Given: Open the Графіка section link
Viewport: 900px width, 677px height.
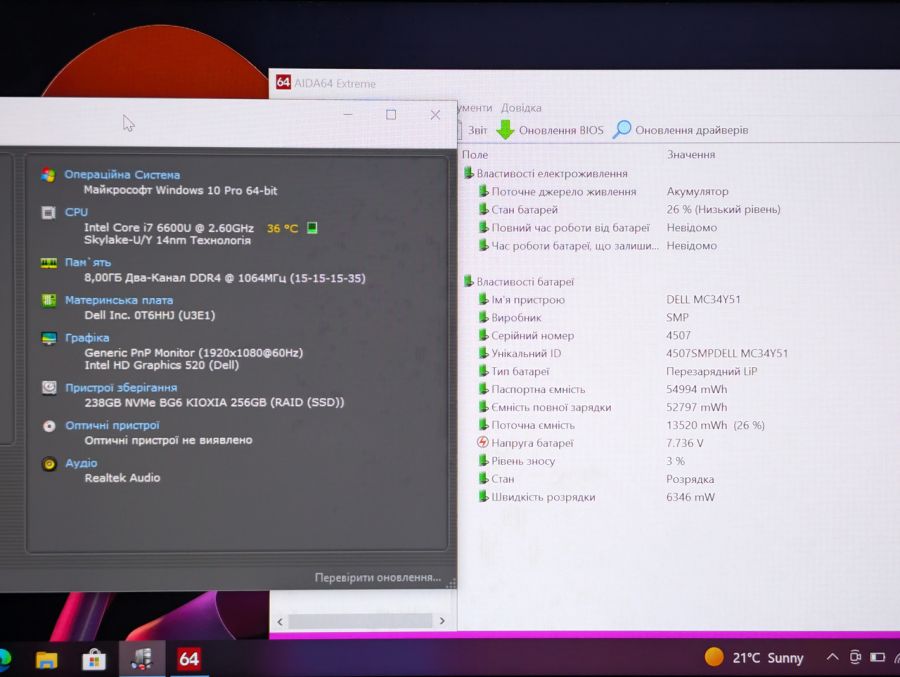Looking at the screenshot, I should 87,338.
